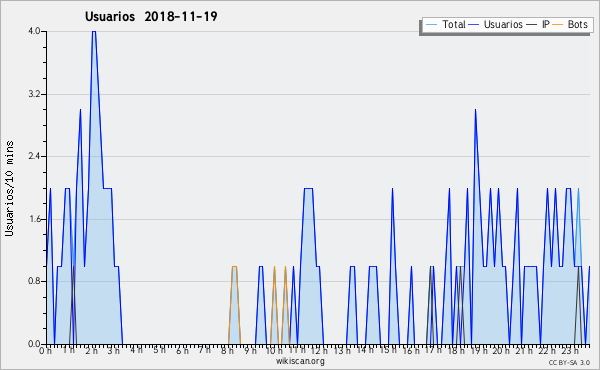This screenshot has height=370, width=600.
Task: Click the 8 h x-axis label
Action: point(227,351)
